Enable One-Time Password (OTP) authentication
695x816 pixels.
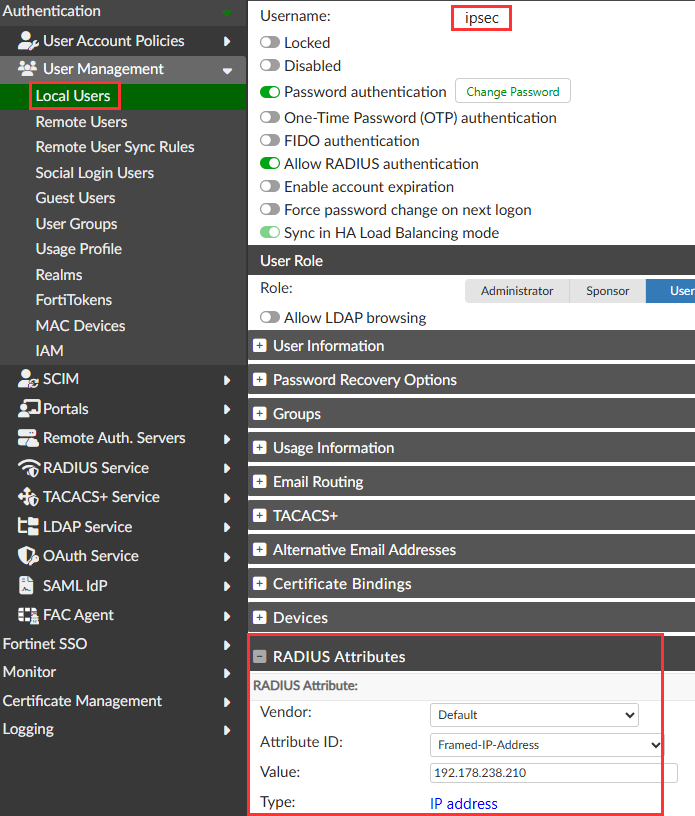(270, 117)
